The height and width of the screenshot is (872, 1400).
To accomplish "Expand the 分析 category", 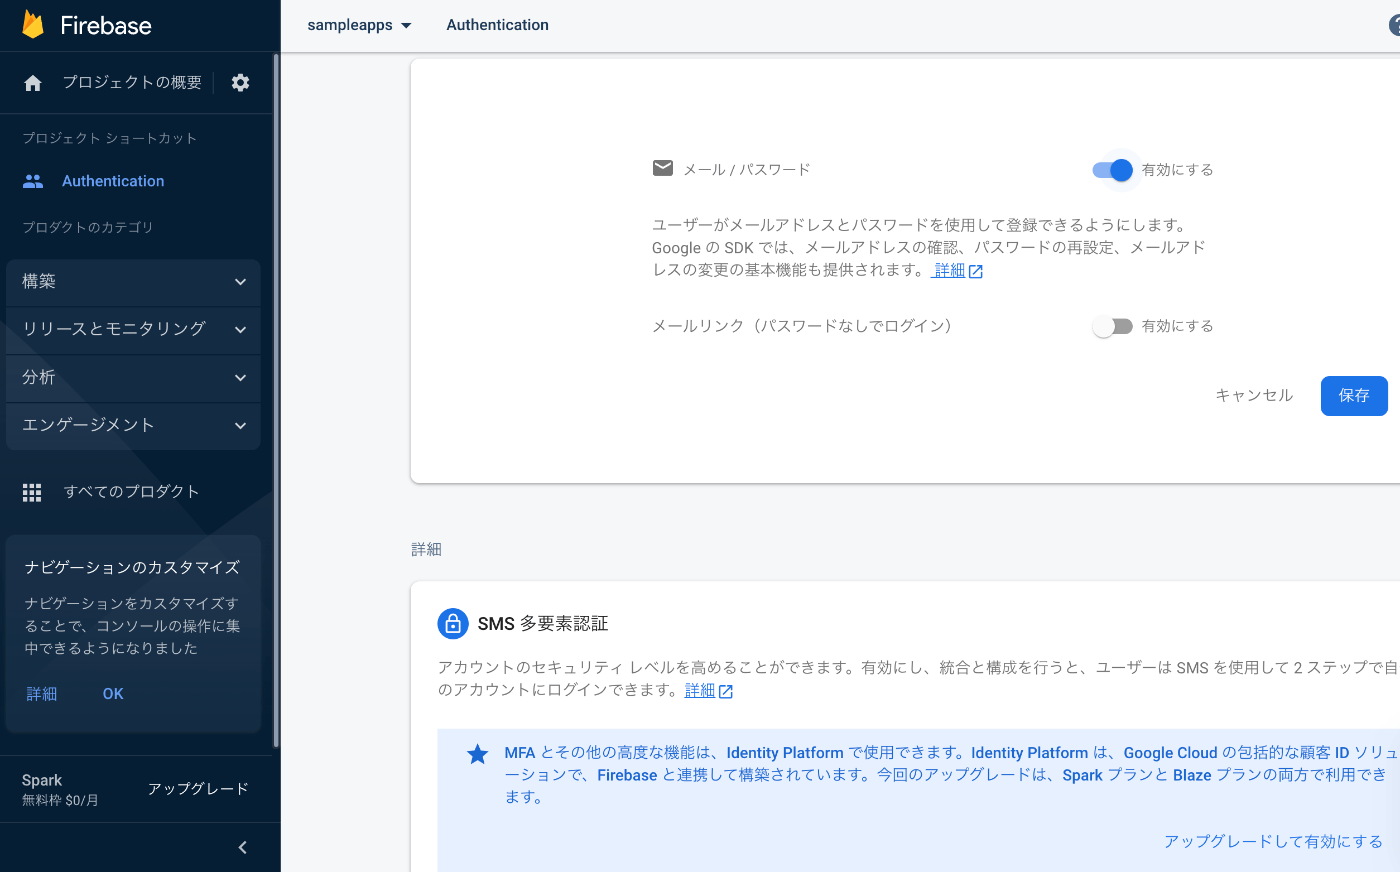I will (x=133, y=377).
